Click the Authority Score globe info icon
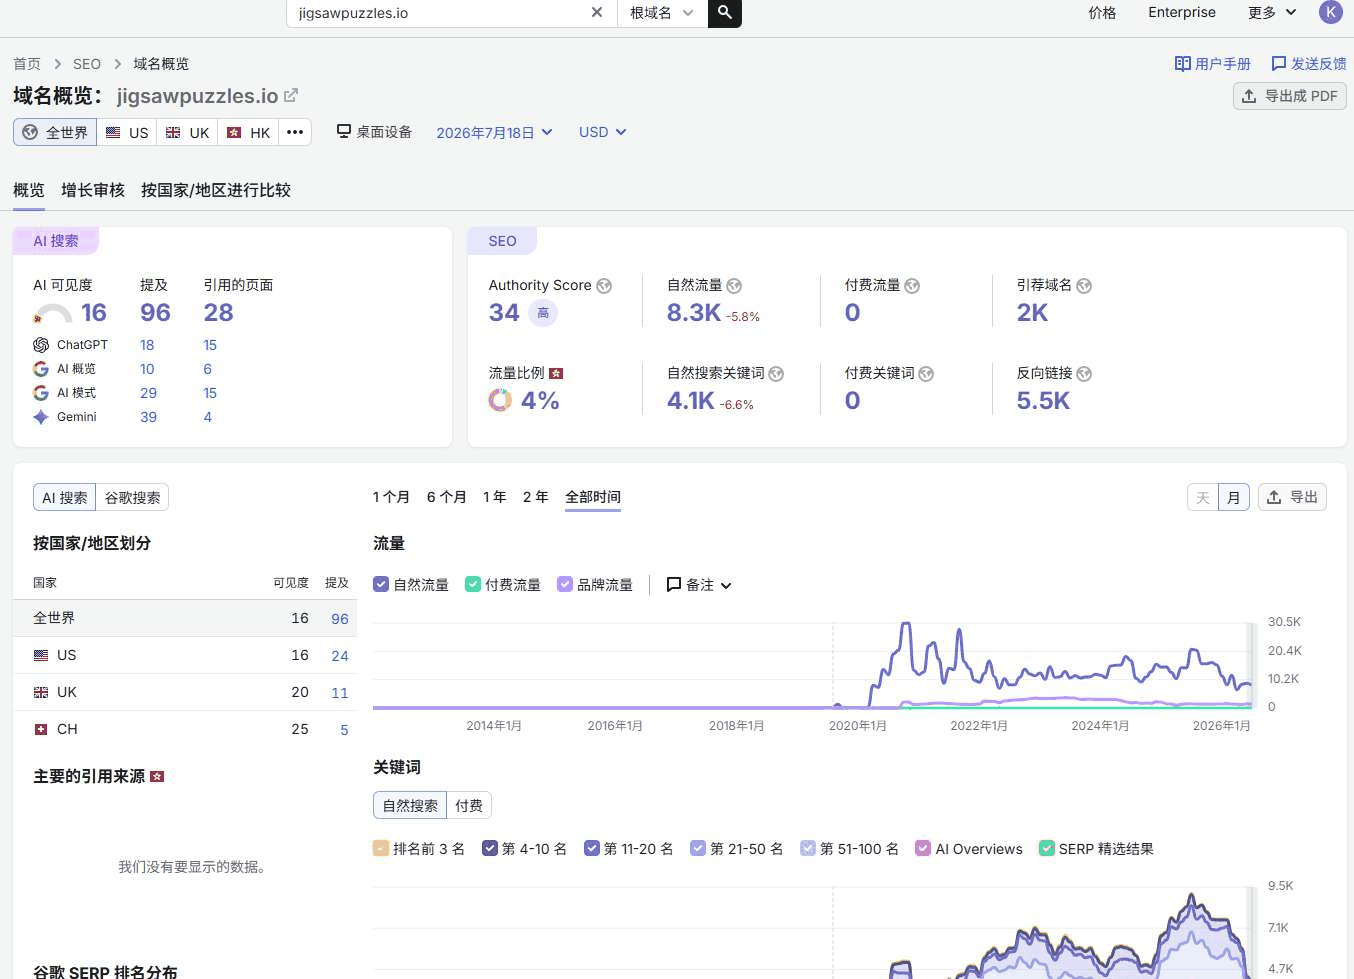 click(x=604, y=286)
